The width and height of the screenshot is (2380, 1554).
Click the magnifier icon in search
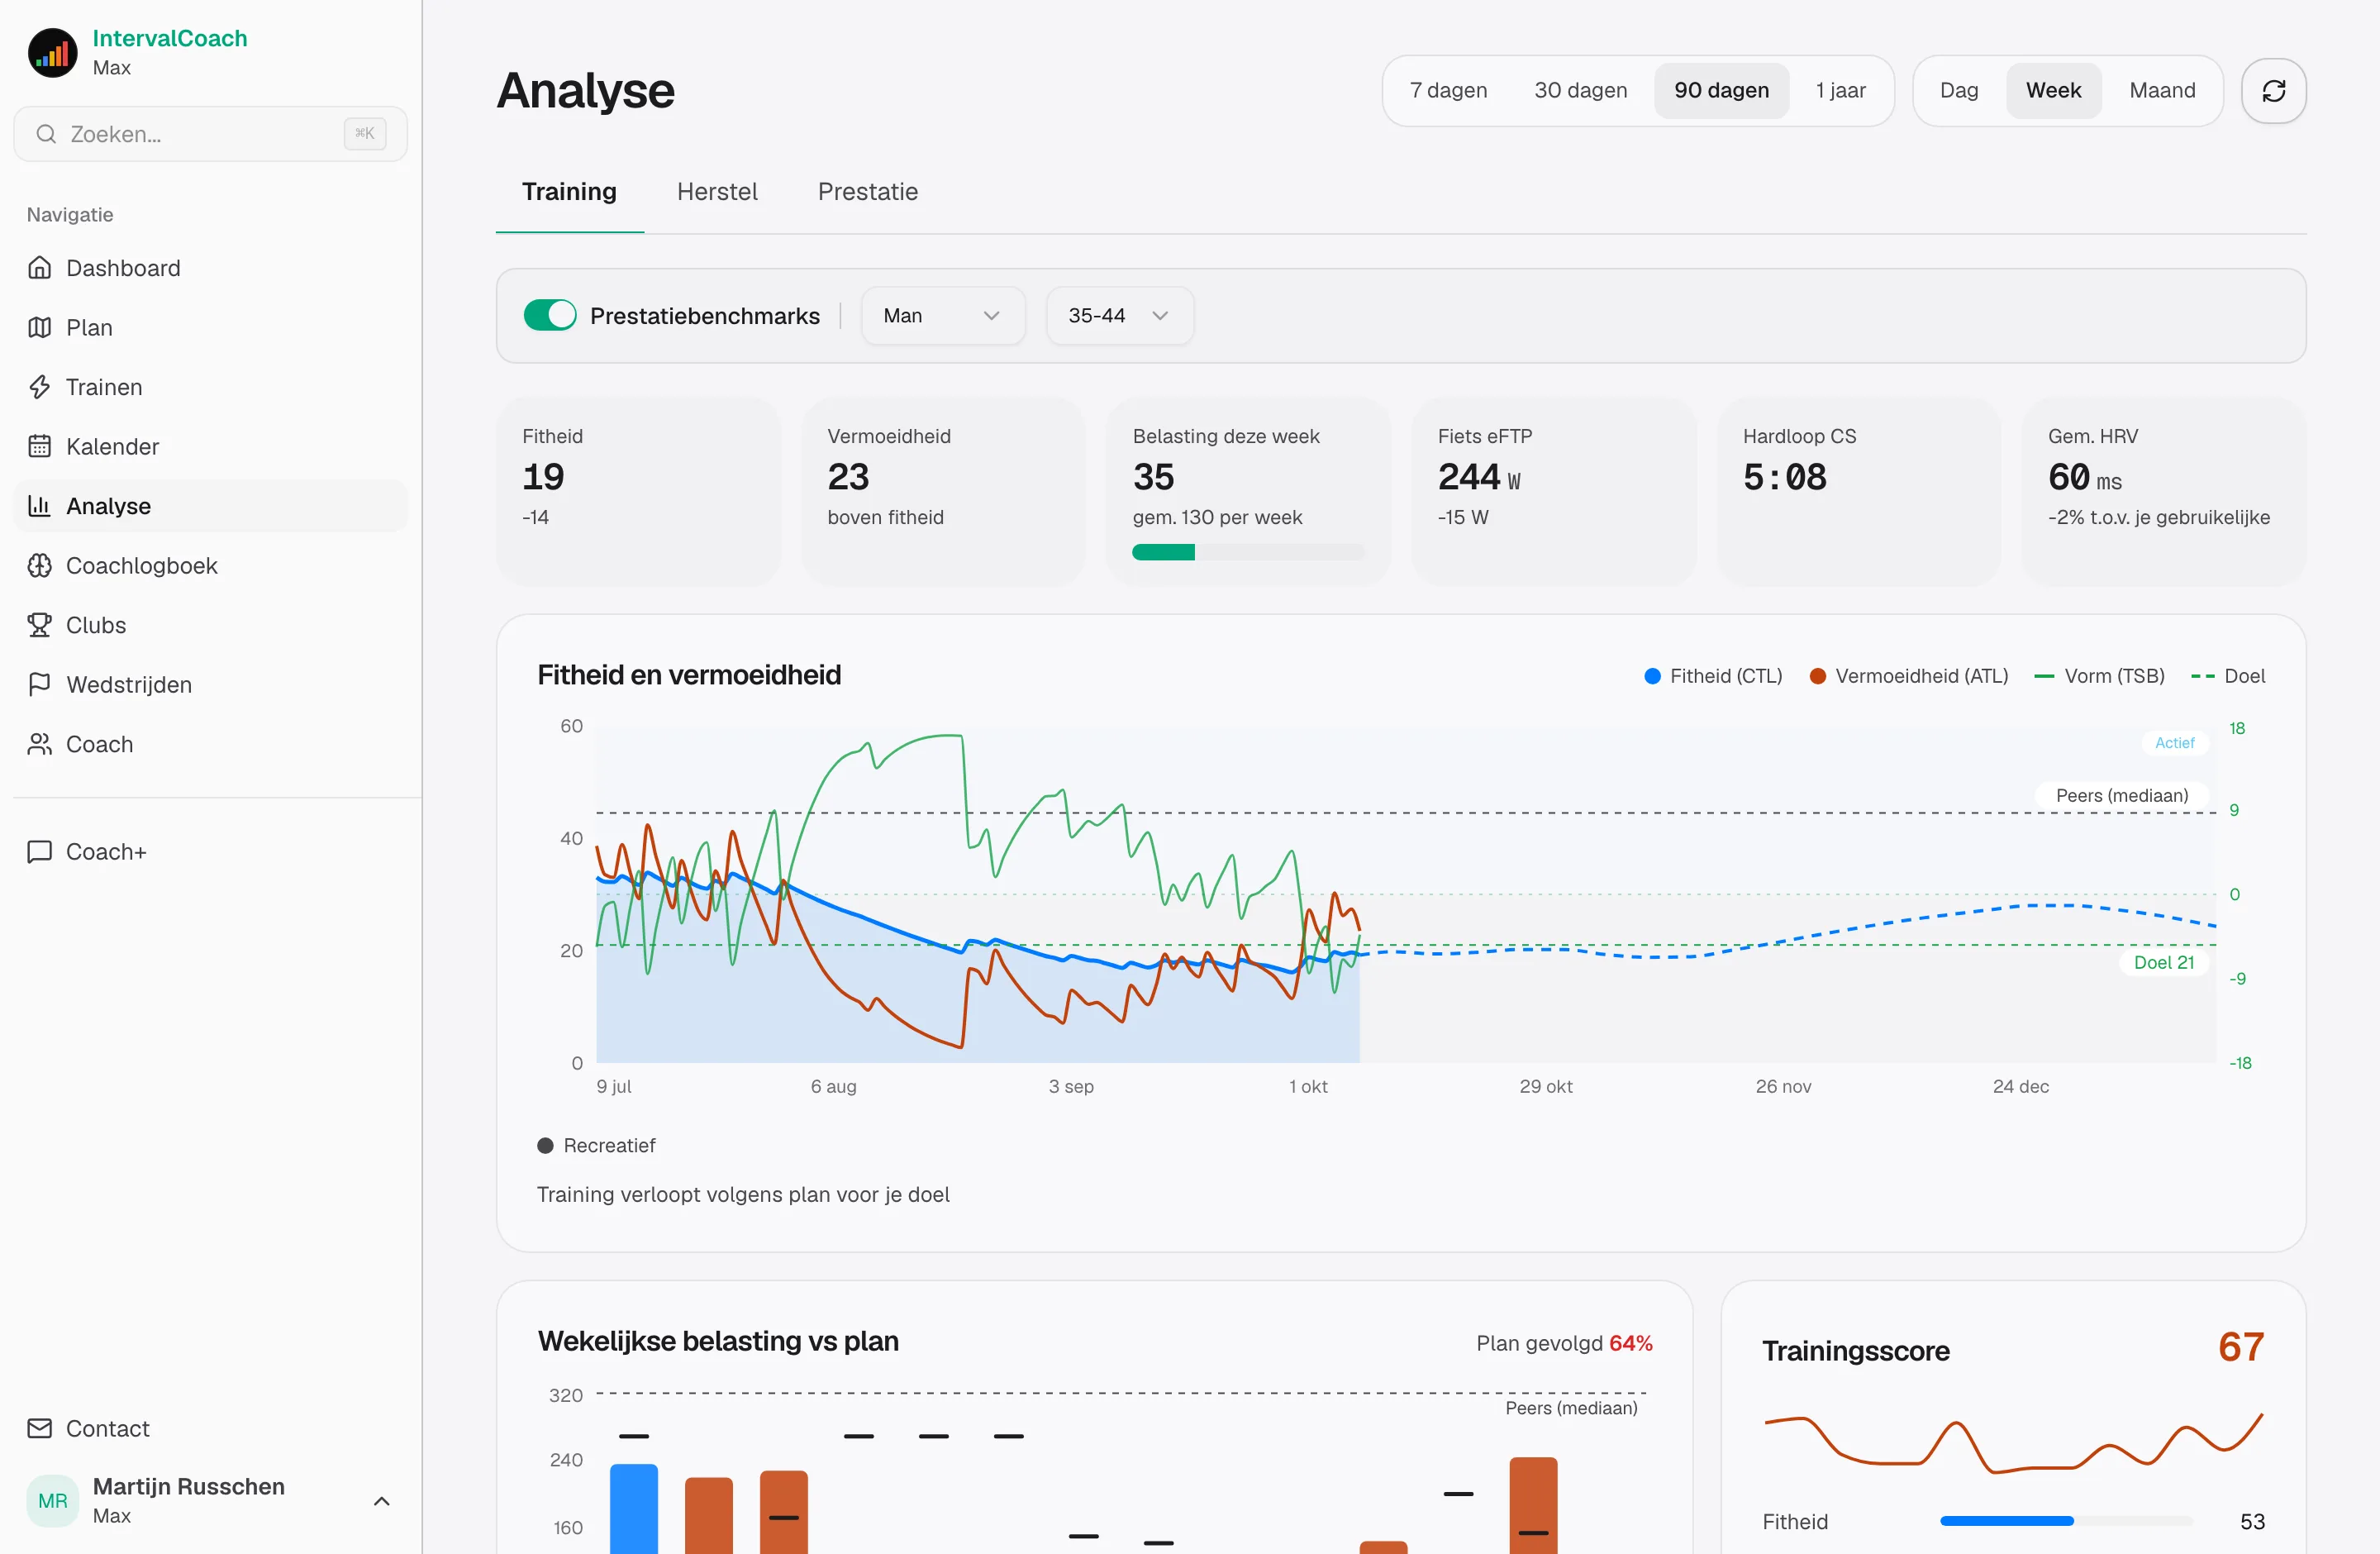[x=46, y=134]
